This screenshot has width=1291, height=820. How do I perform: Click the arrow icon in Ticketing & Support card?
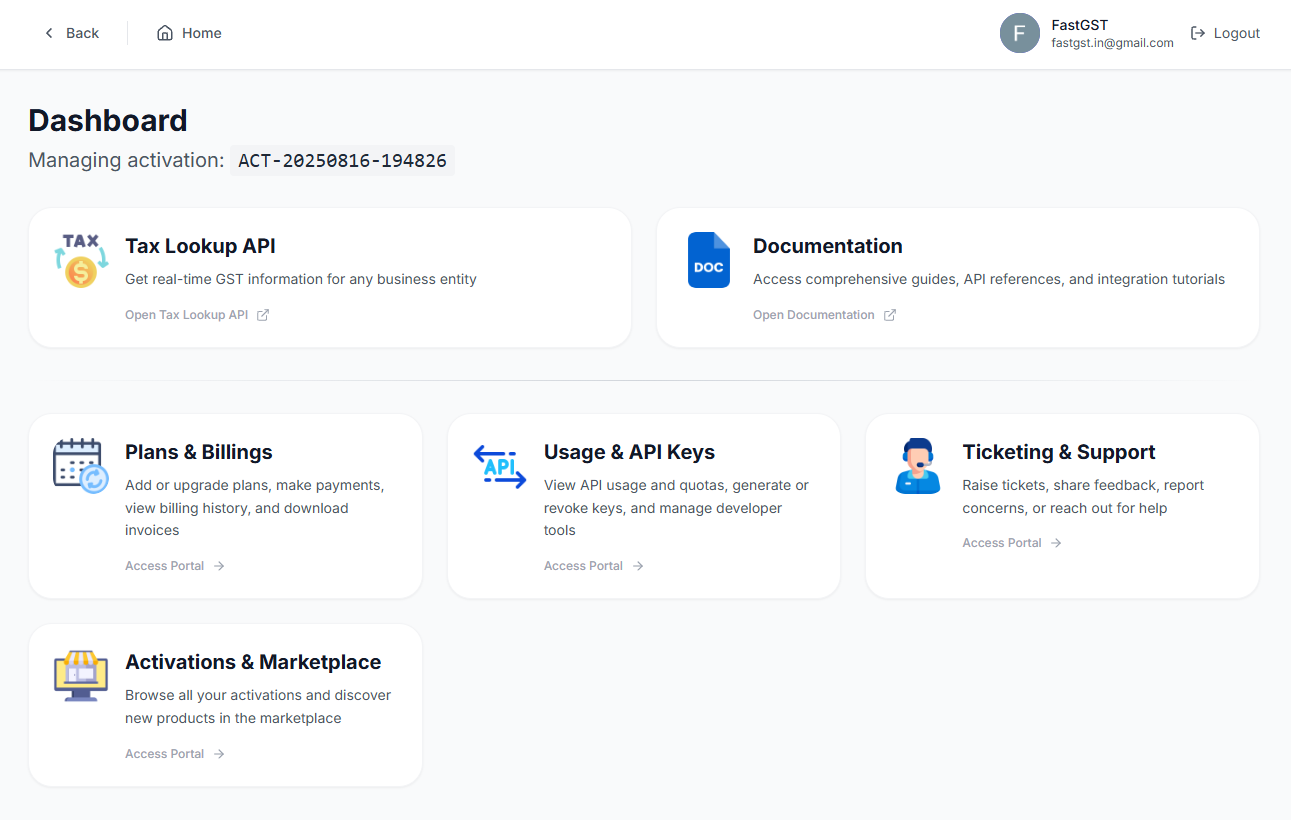click(x=1056, y=543)
